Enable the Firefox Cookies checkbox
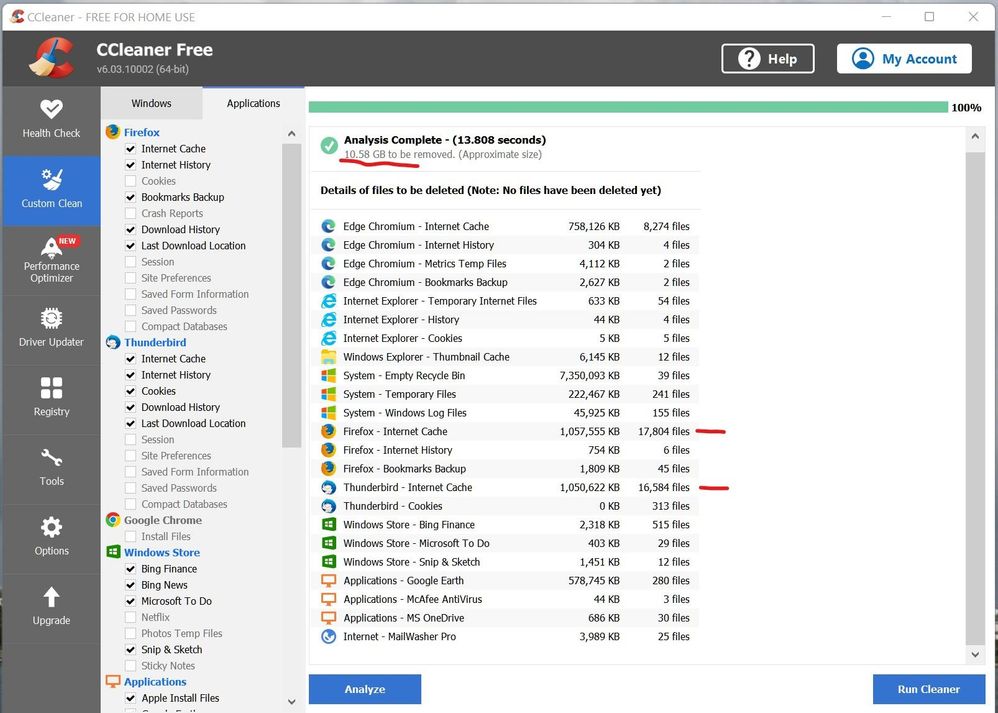 tap(130, 181)
